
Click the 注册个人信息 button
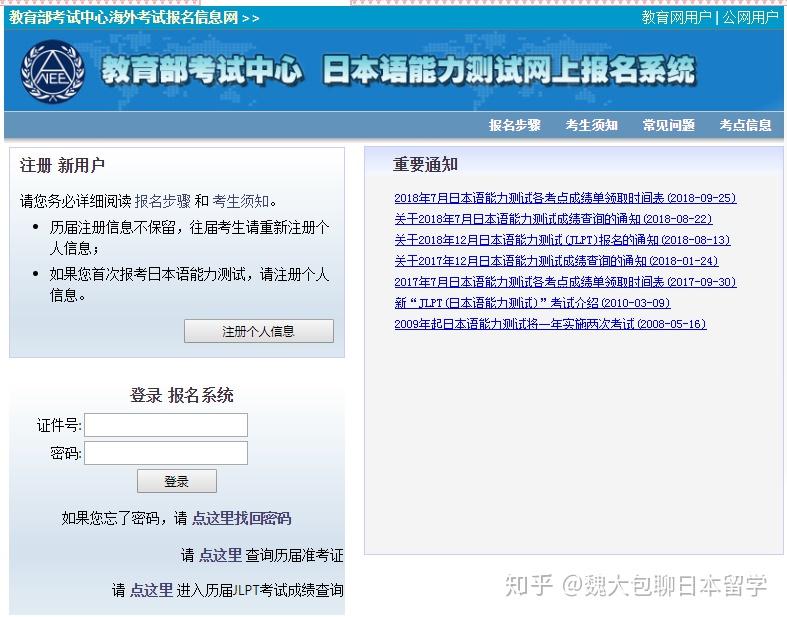point(258,331)
